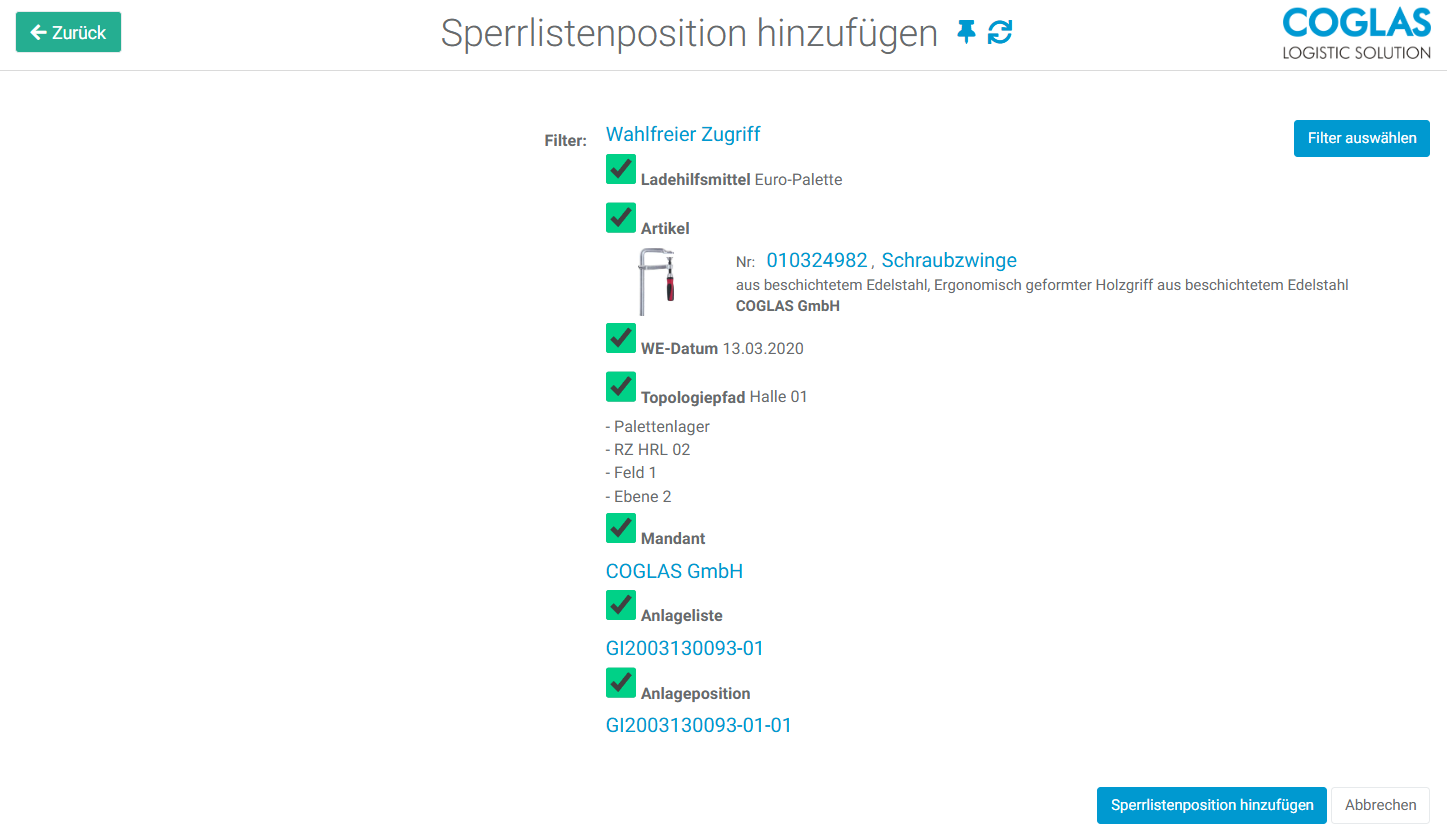Screen dimensions: 1447x831
Task: Uncheck the Mandant checkbox
Action: point(620,528)
